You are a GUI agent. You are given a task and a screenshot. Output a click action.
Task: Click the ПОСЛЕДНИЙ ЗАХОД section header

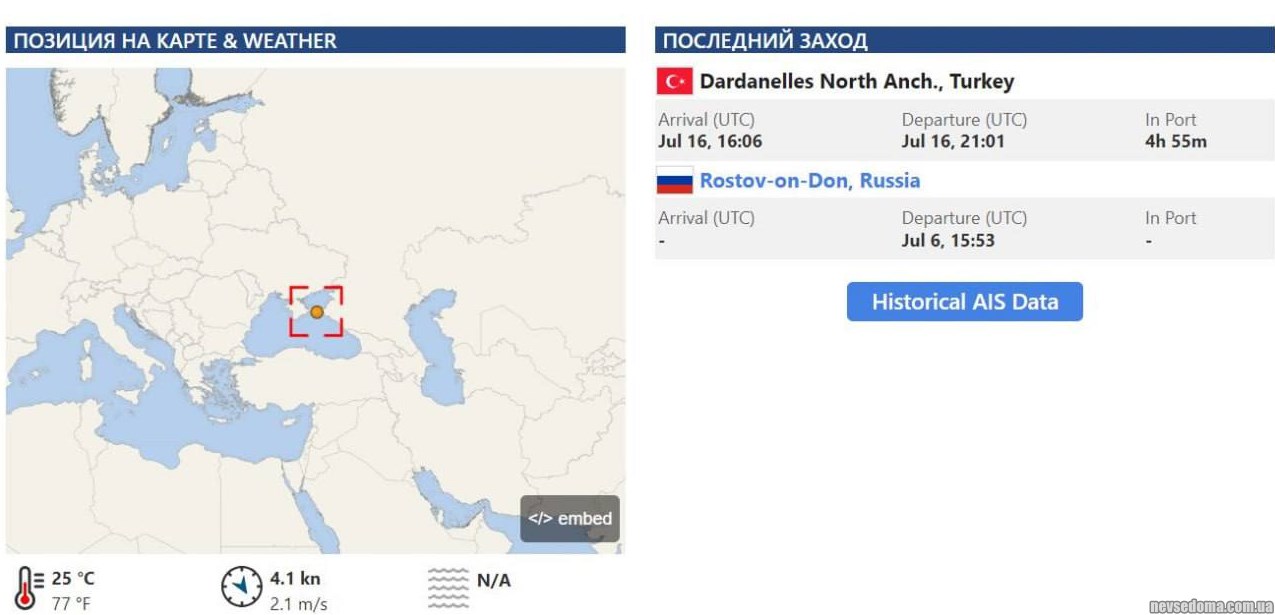click(766, 41)
